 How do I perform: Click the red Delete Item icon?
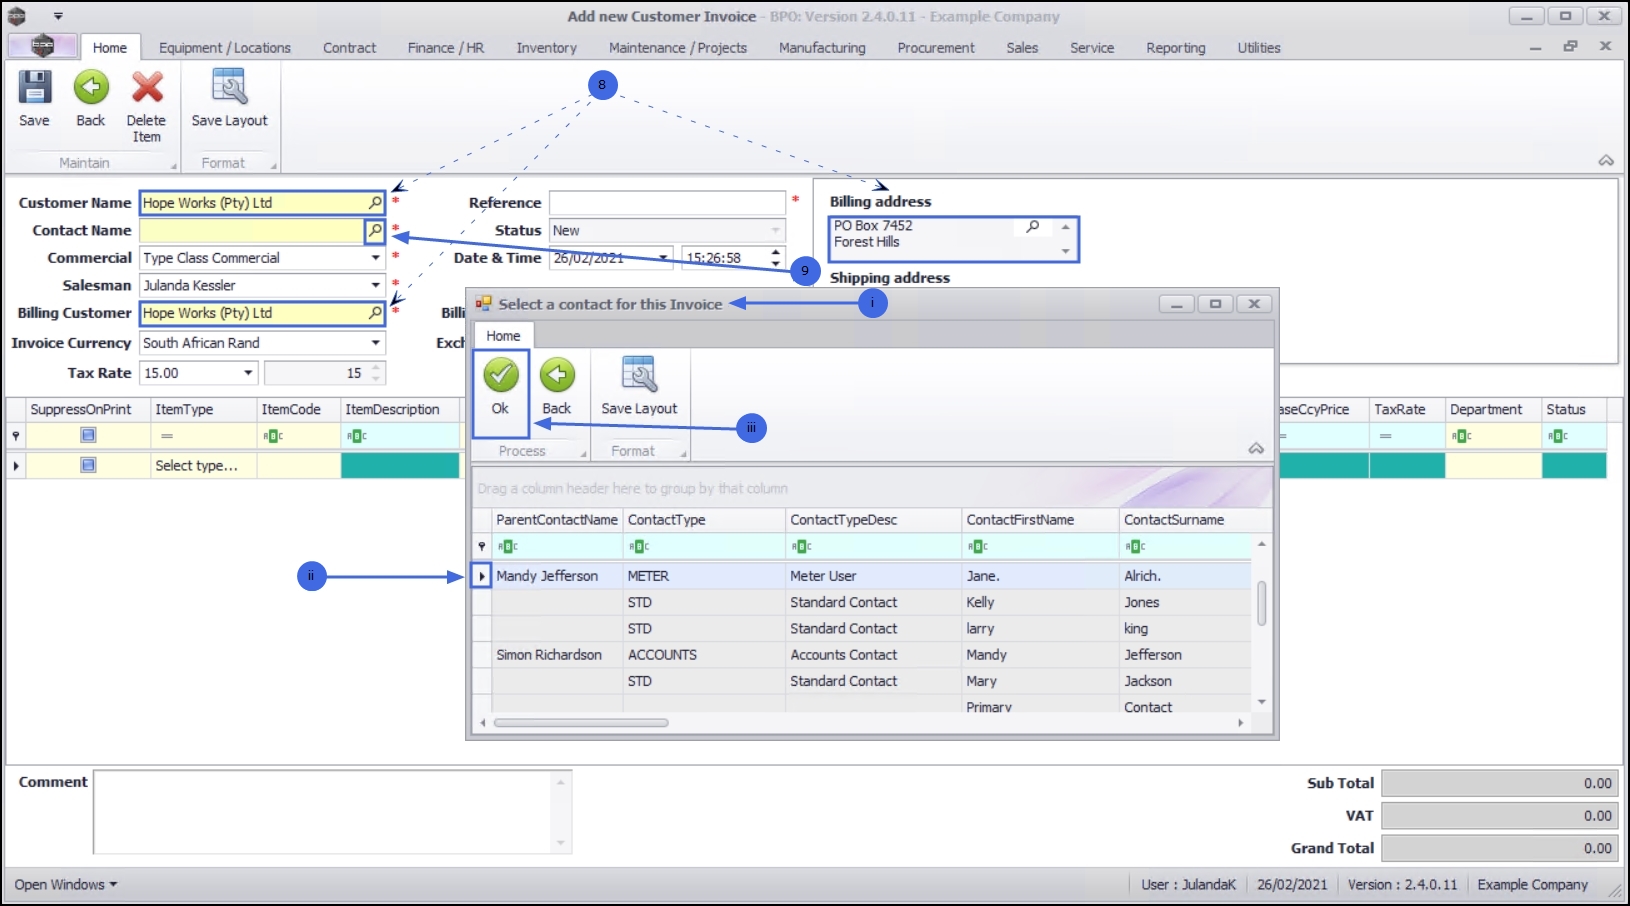click(147, 88)
